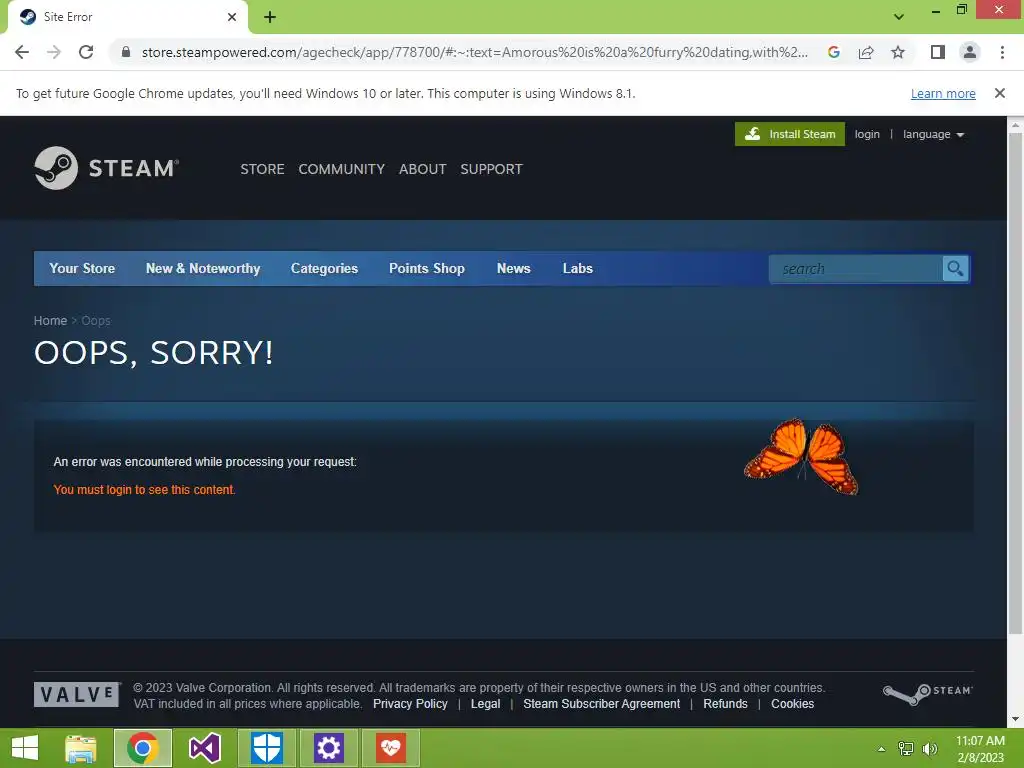1024x768 pixels.
Task: Launch Visual Studio from the taskbar
Action: click(x=204, y=748)
